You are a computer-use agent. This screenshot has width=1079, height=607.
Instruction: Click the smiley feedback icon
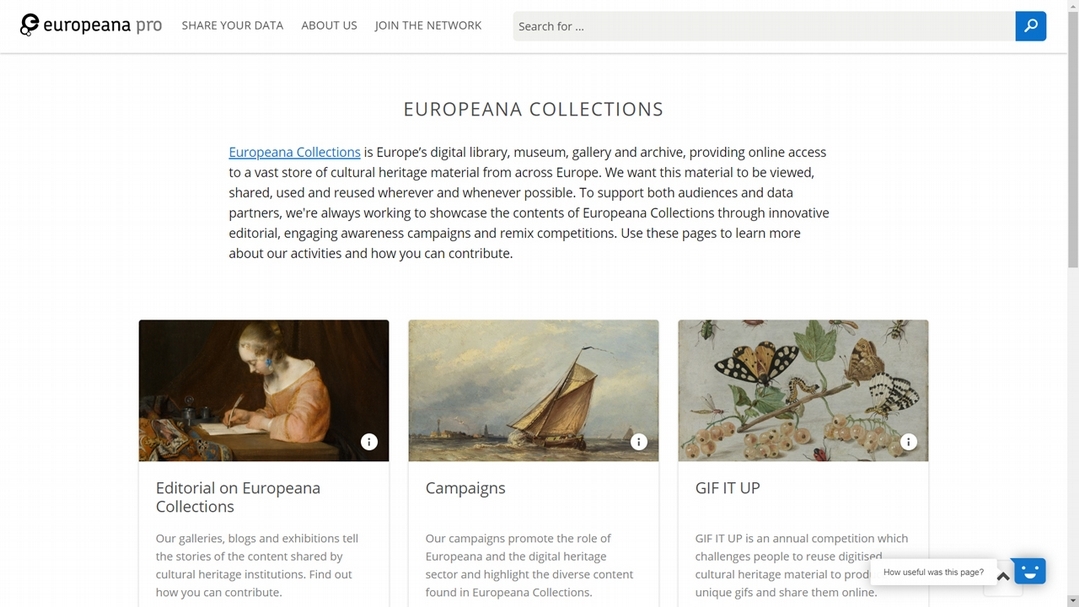point(1029,571)
